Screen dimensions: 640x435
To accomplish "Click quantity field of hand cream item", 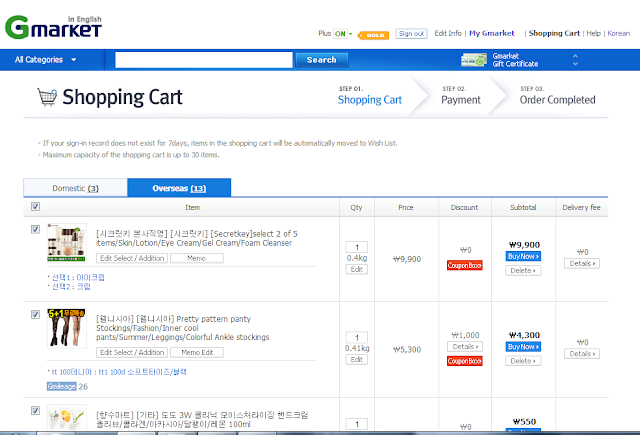I will (x=357, y=424).
